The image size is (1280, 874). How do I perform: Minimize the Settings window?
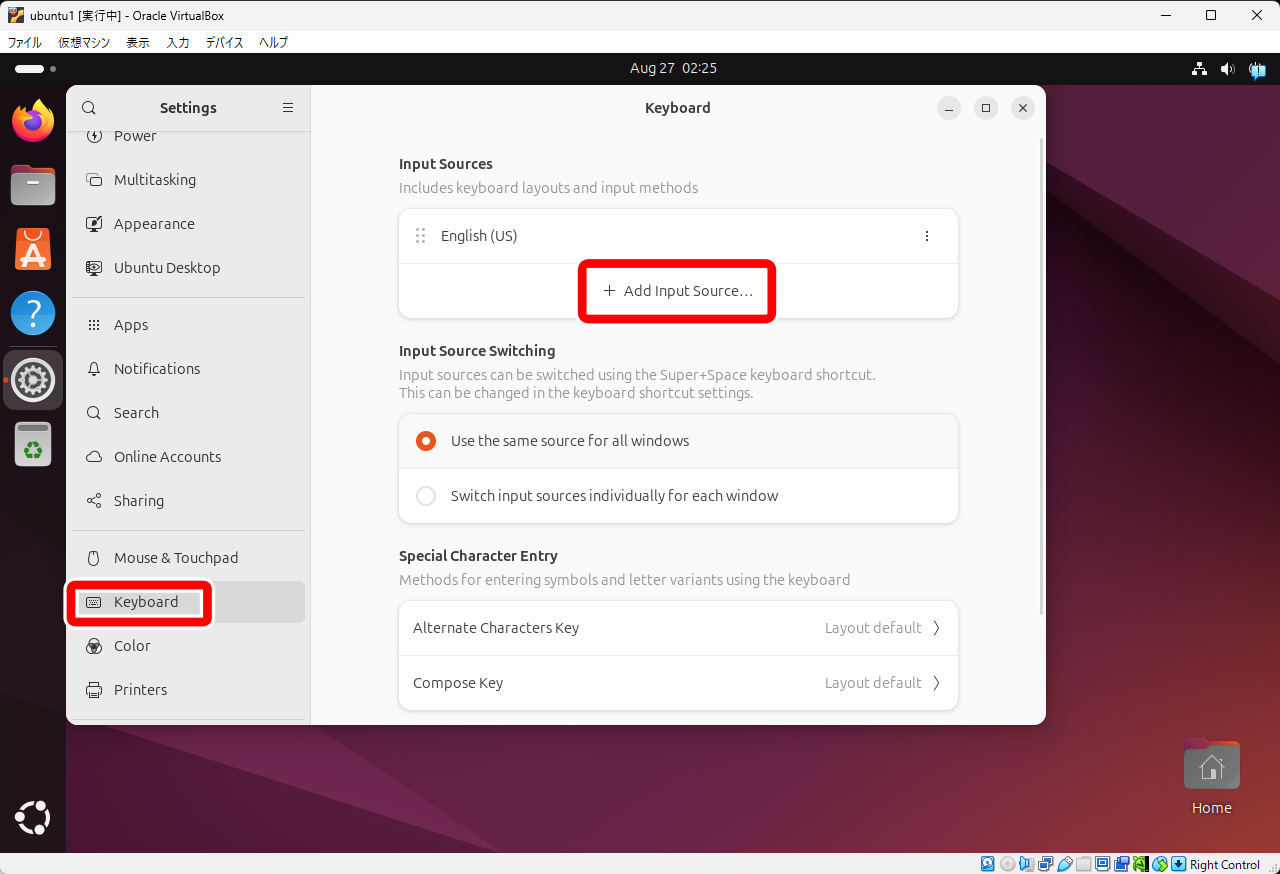(950, 108)
